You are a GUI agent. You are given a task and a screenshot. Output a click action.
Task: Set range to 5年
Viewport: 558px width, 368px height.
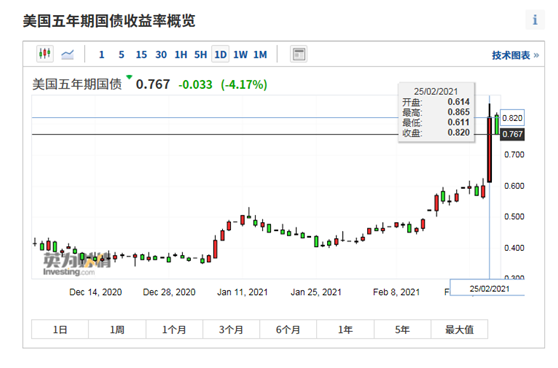[402, 330]
